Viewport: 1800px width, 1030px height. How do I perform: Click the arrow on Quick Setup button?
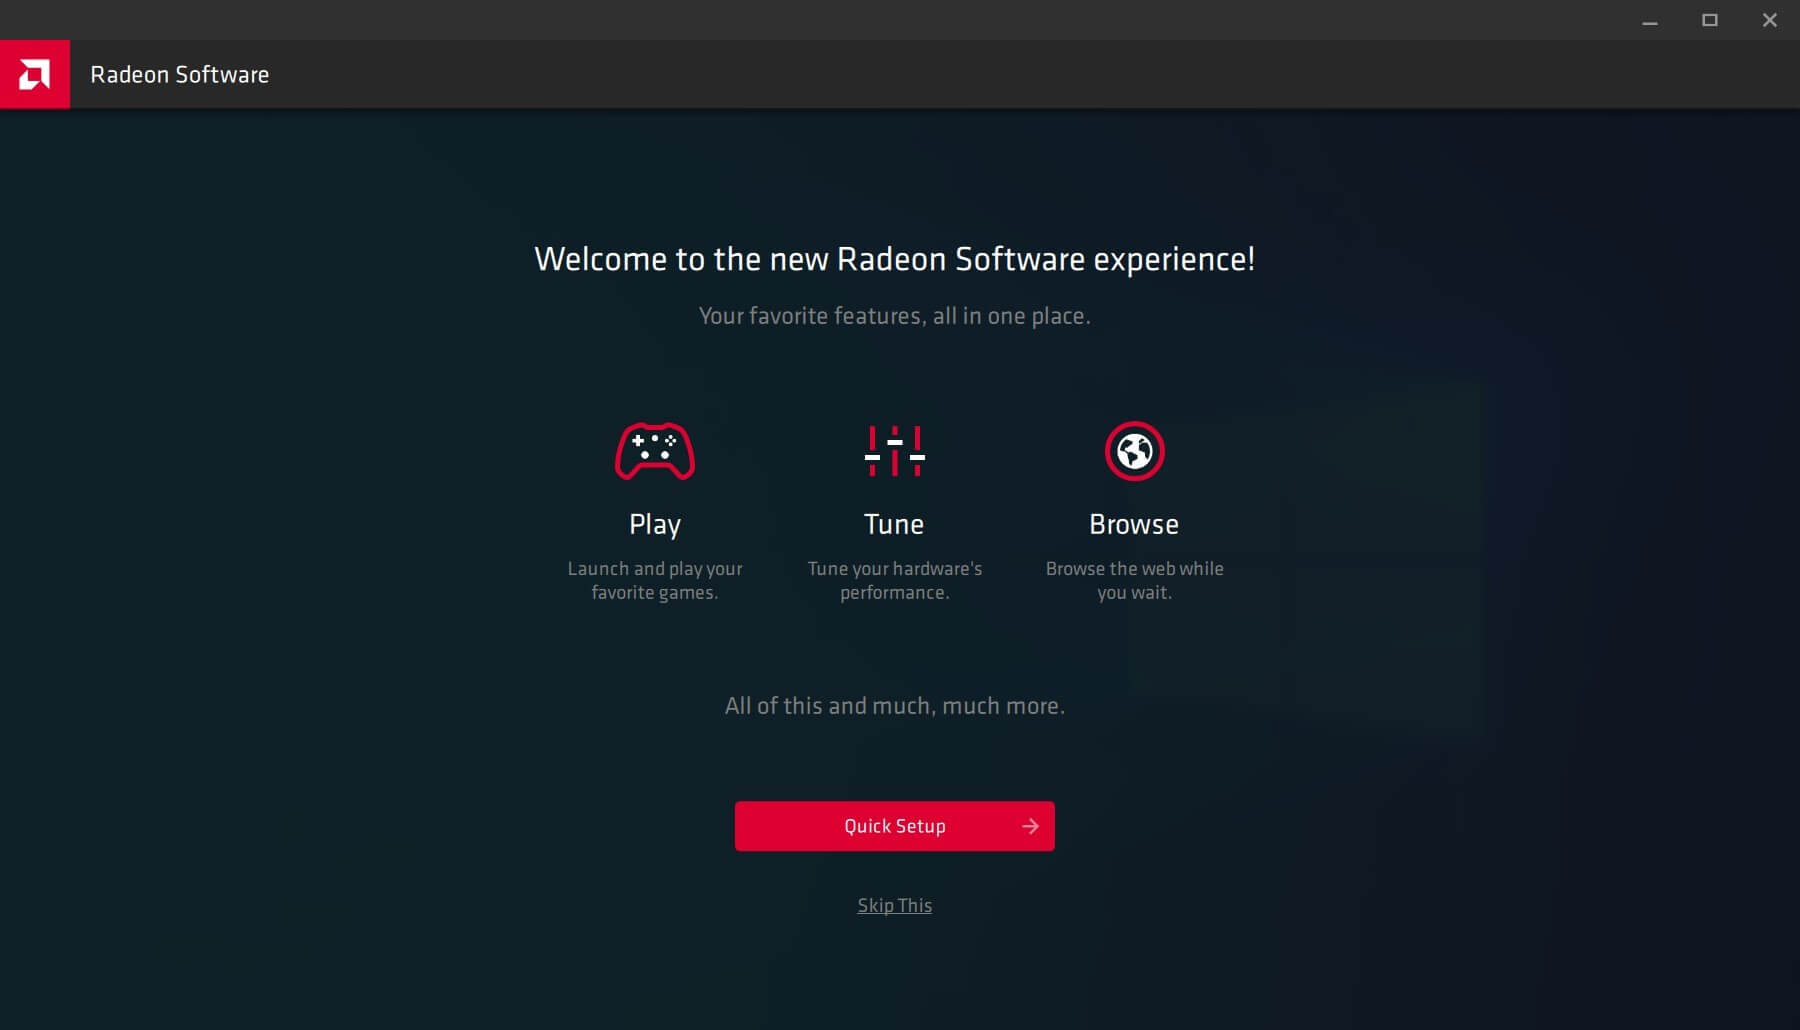click(1030, 826)
